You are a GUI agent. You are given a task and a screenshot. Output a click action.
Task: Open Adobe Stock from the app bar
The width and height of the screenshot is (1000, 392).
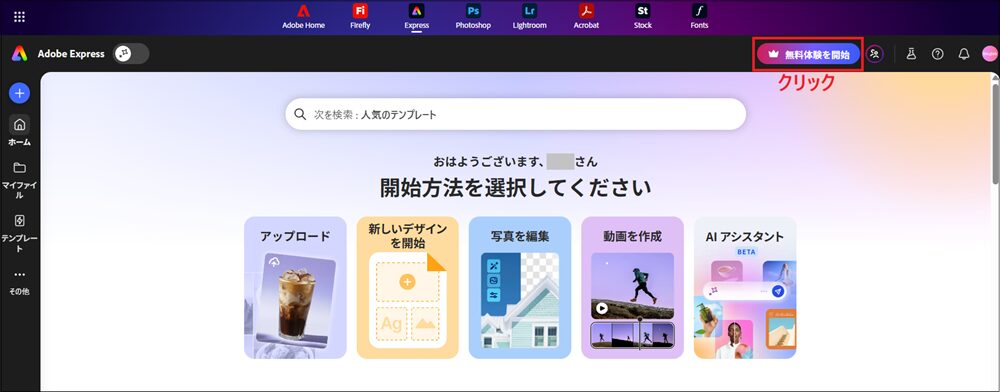coord(643,17)
